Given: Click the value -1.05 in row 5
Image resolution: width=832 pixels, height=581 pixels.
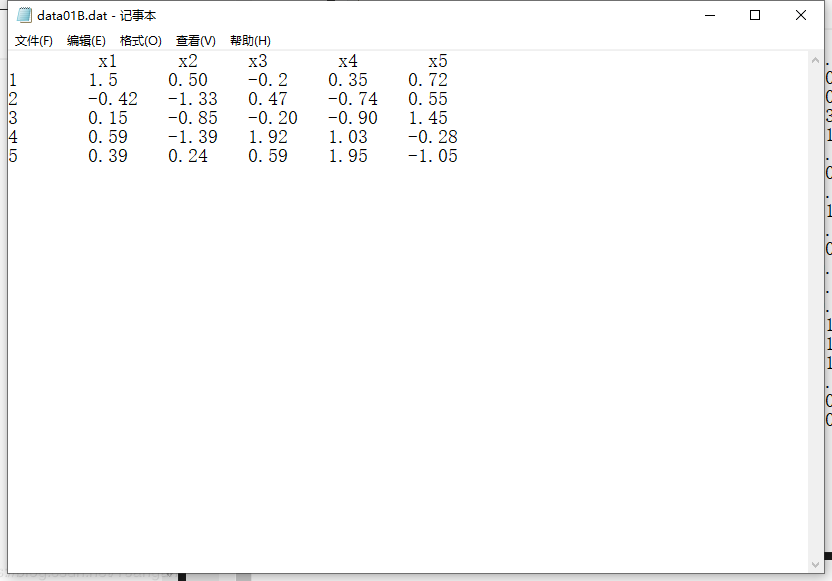Looking at the screenshot, I should 434,156.
